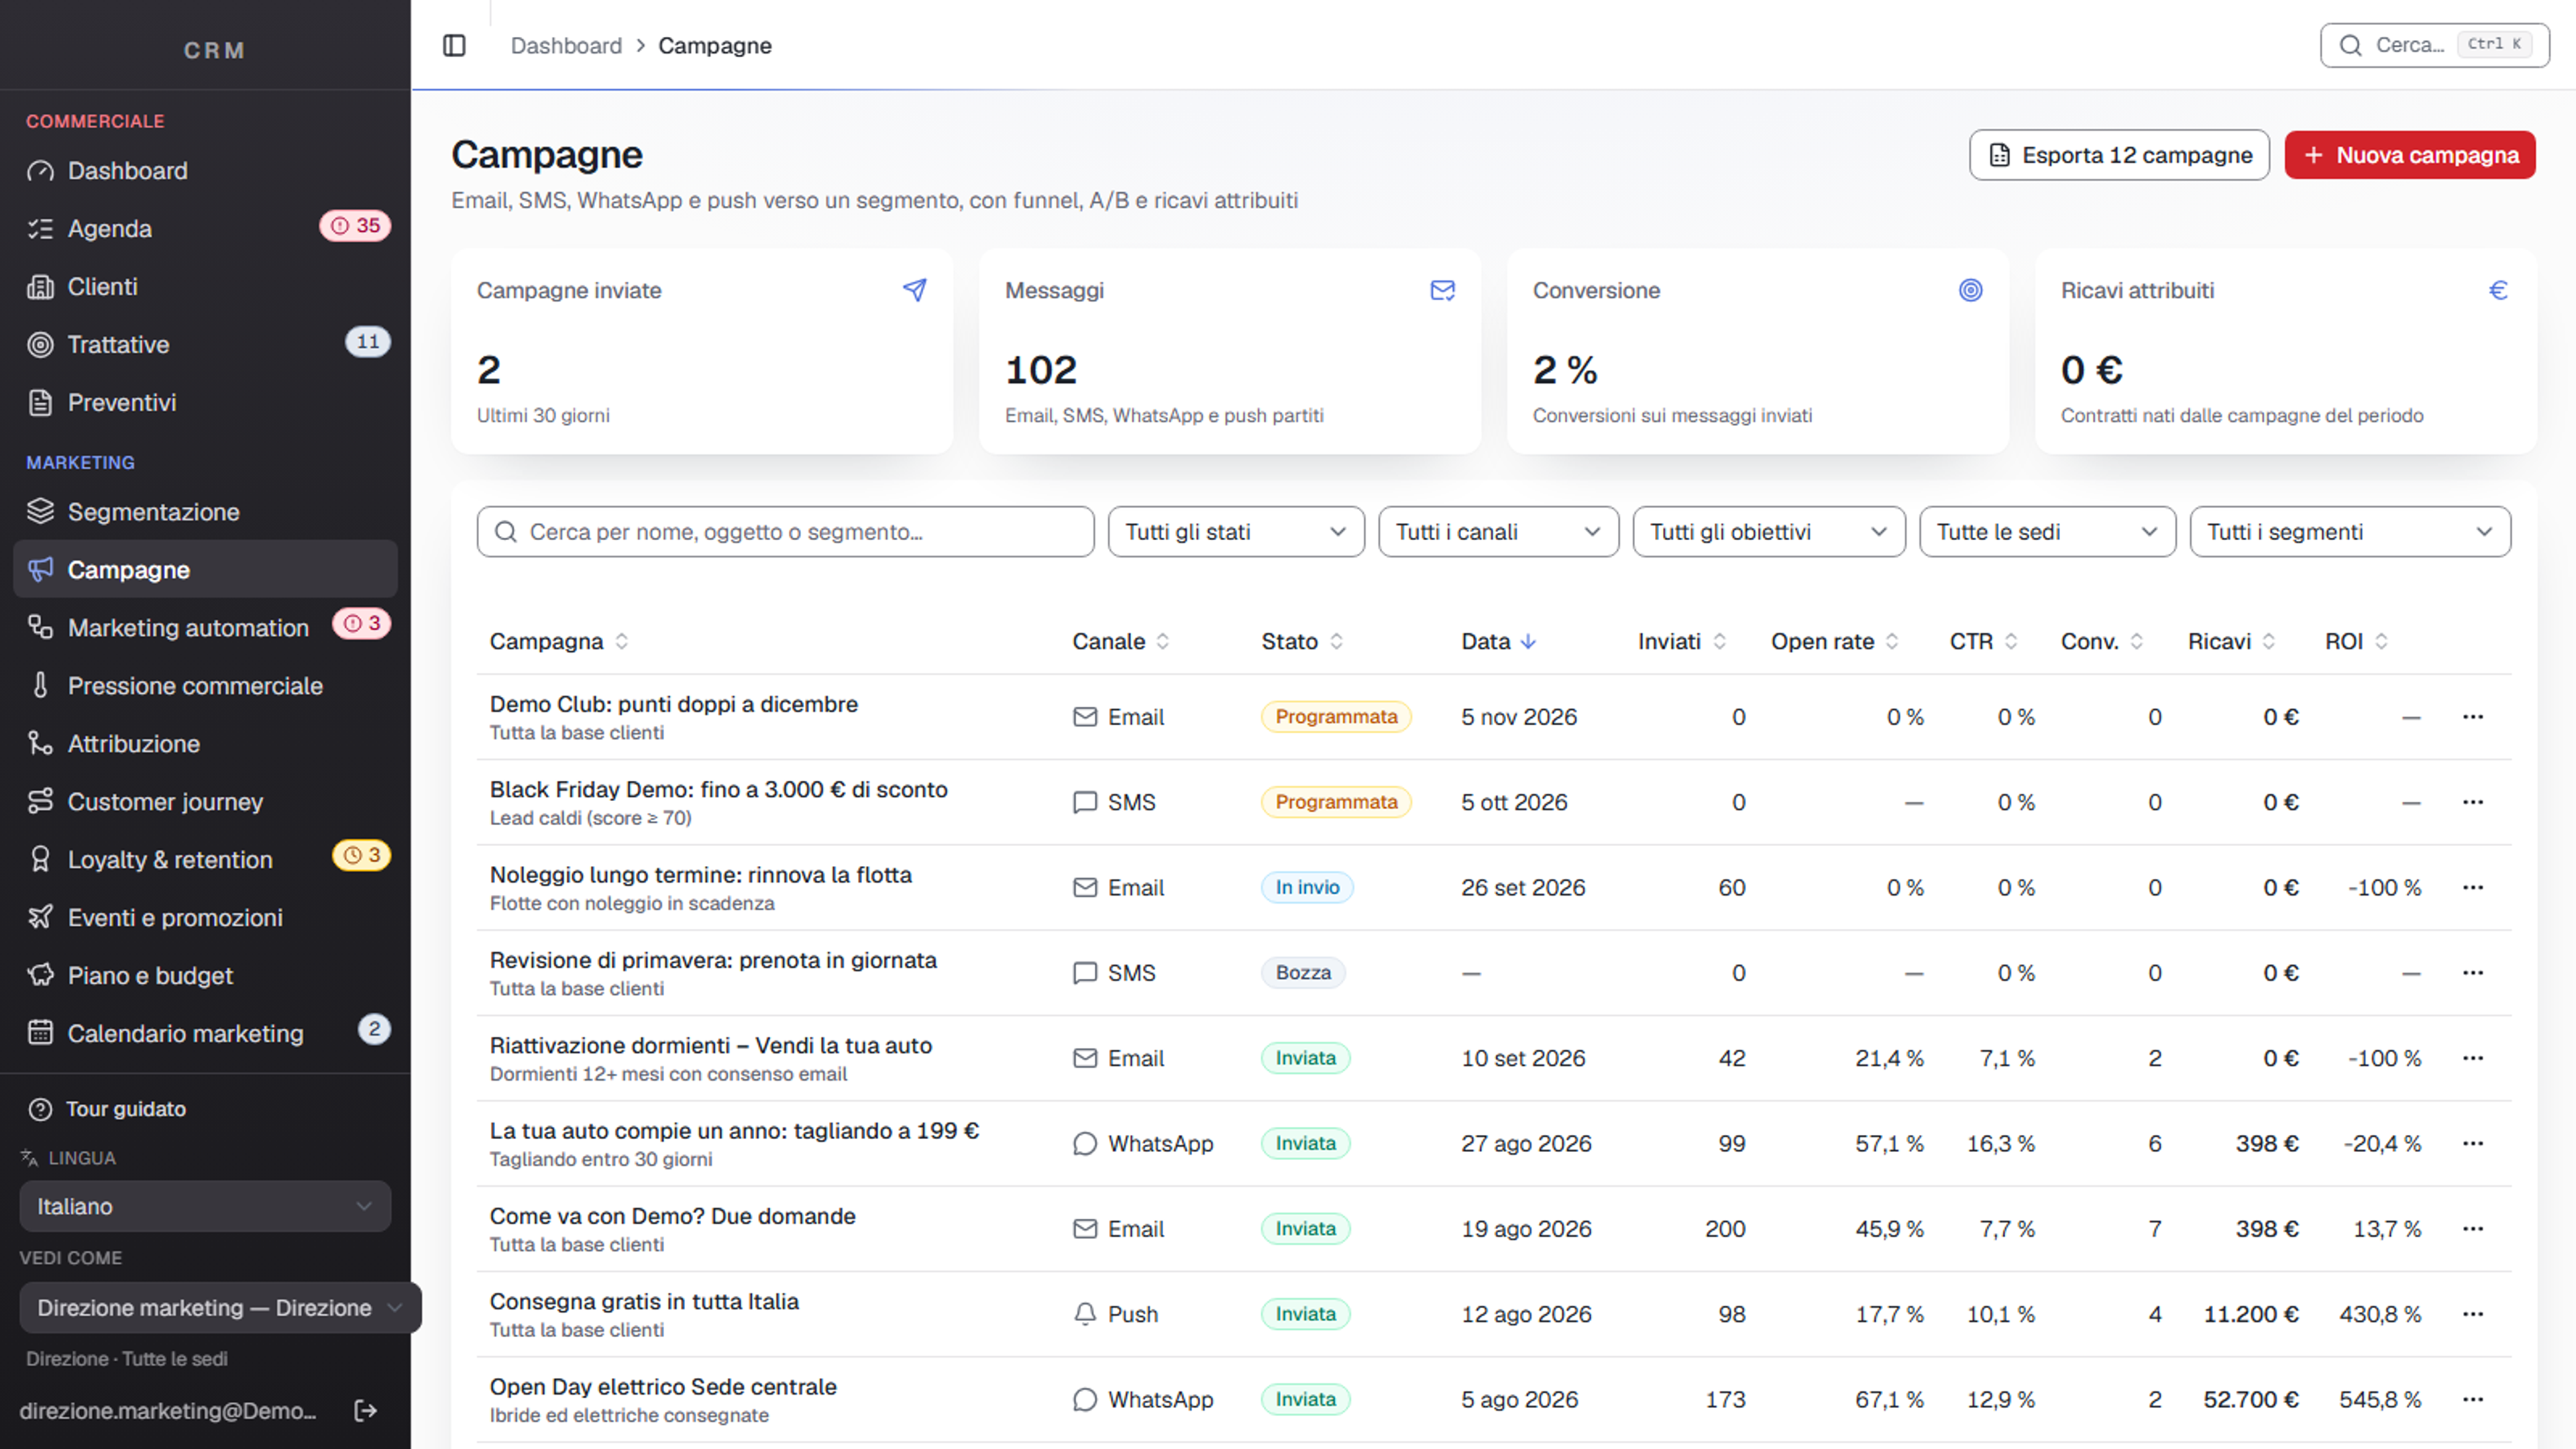Click the Agenda list icon
The height and width of the screenshot is (1449, 2576).
tap(40, 229)
